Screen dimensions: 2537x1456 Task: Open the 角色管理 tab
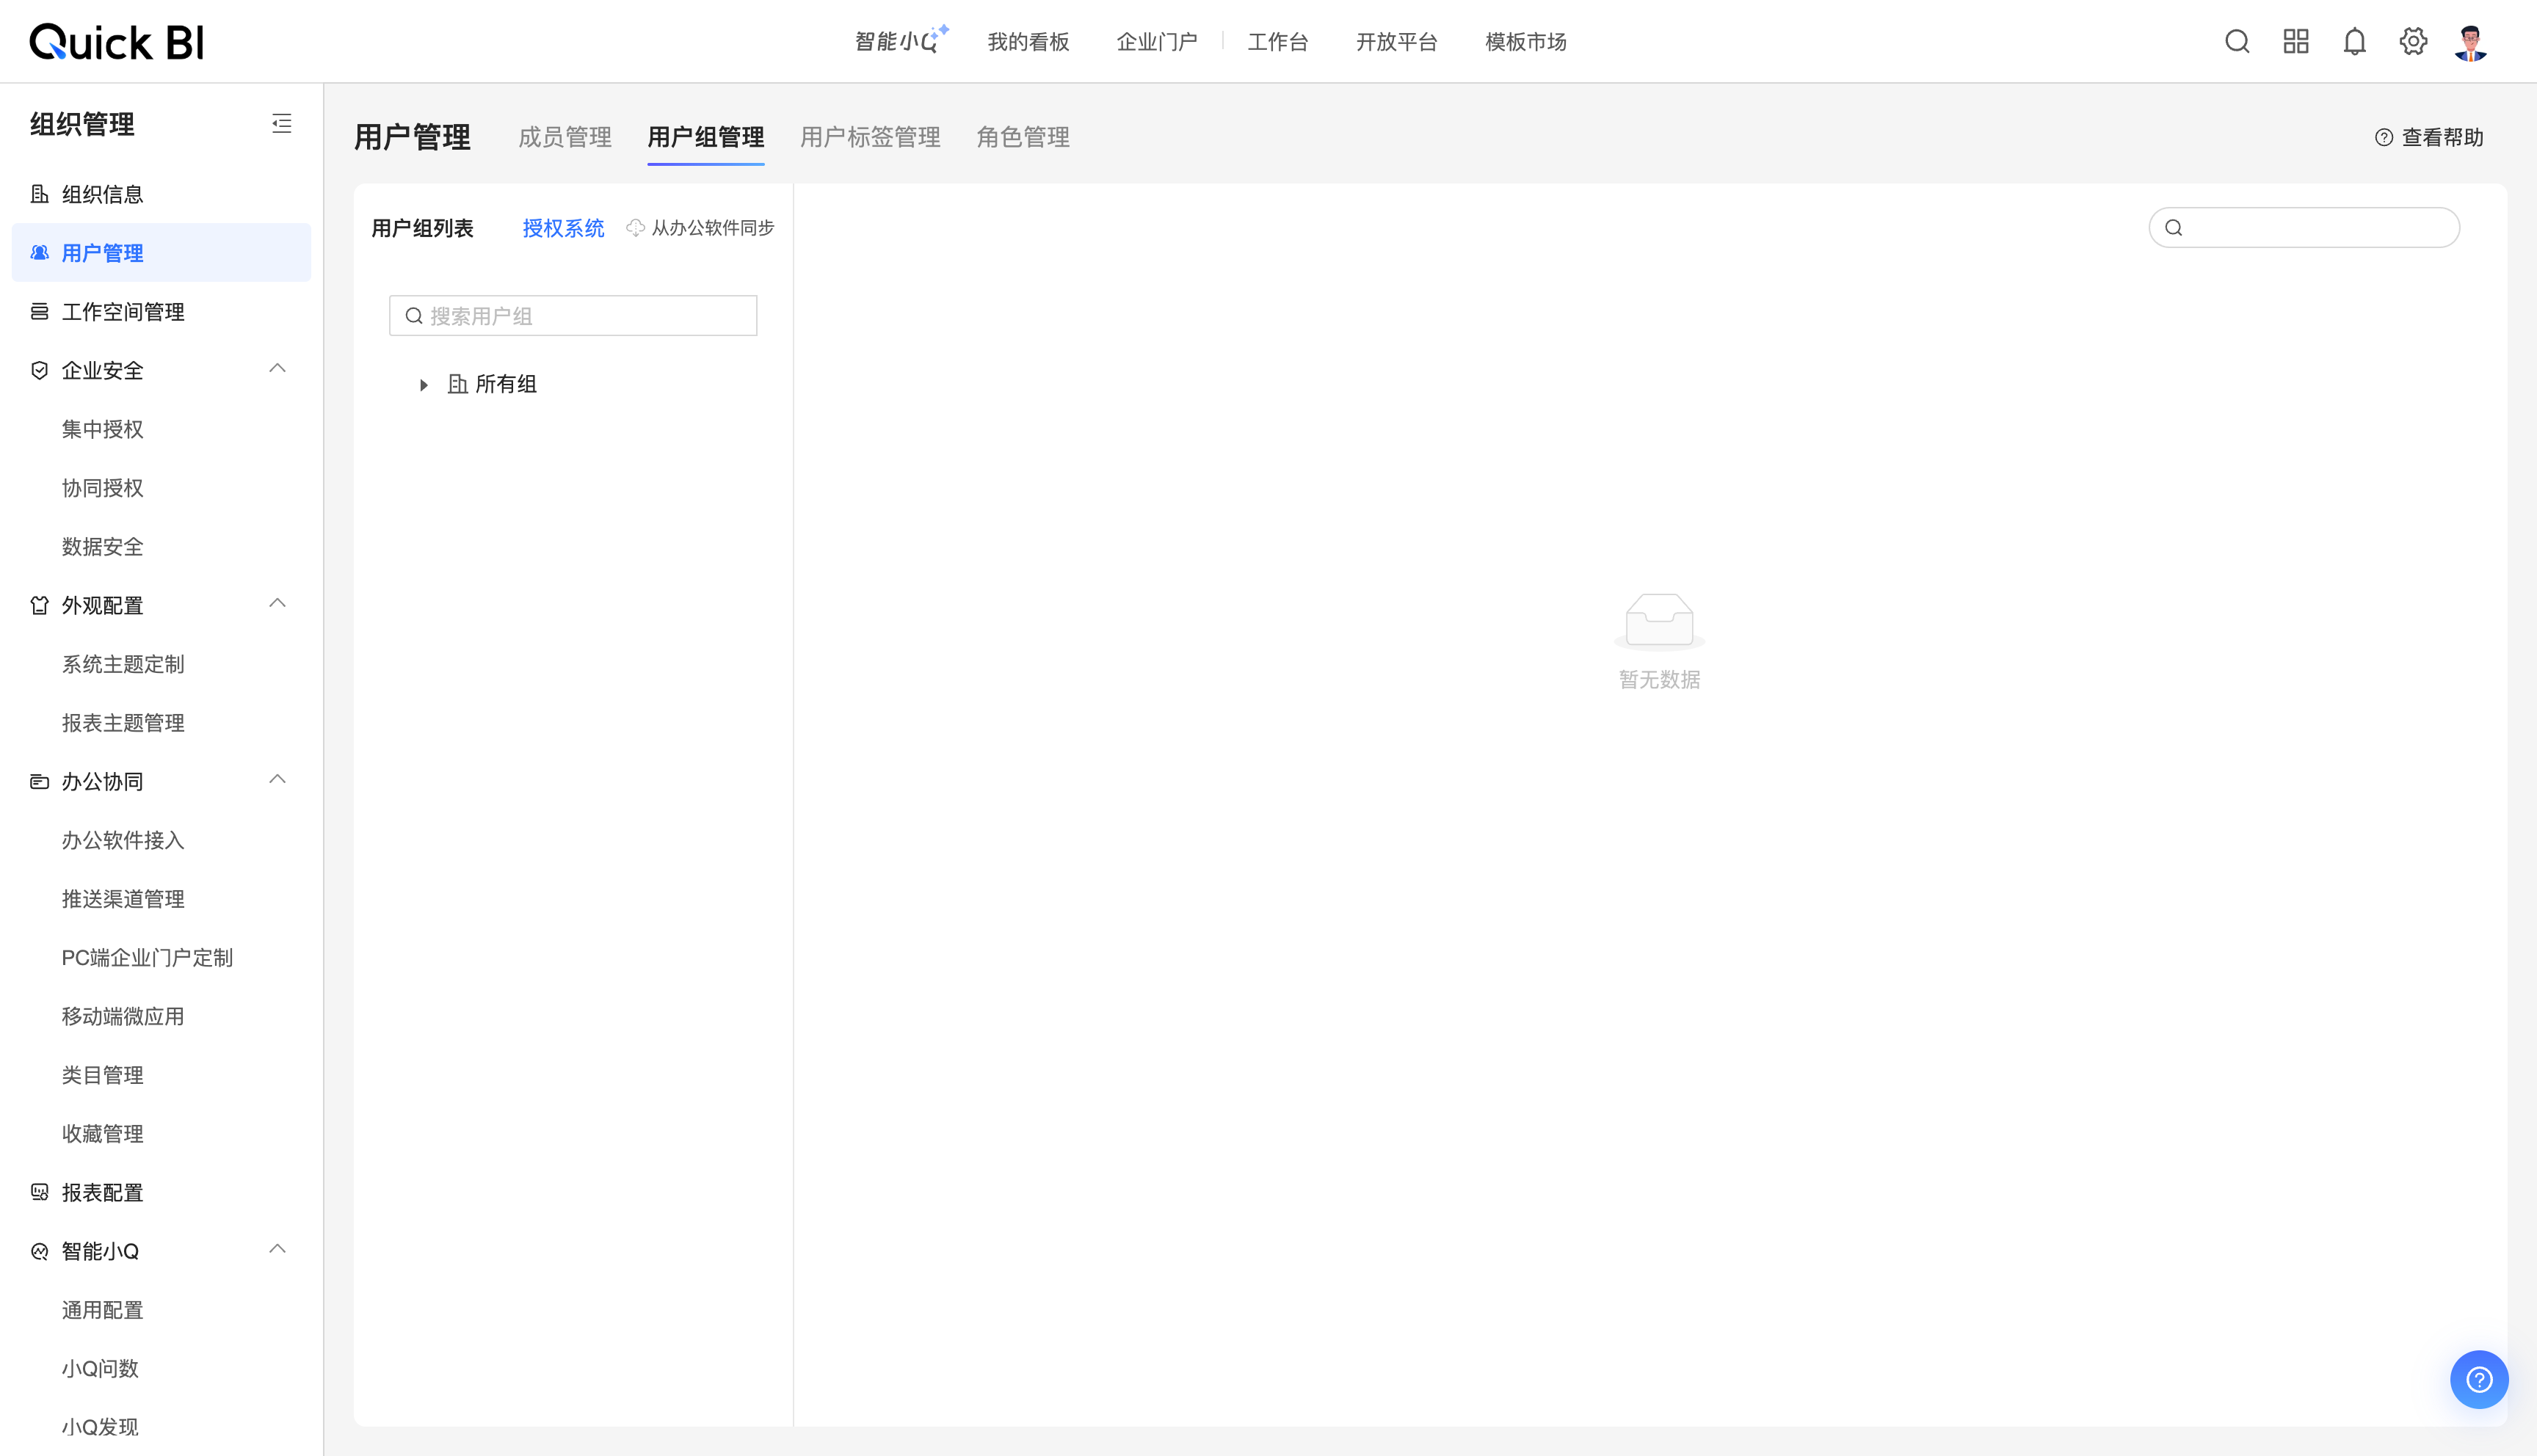(x=1023, y=137)
